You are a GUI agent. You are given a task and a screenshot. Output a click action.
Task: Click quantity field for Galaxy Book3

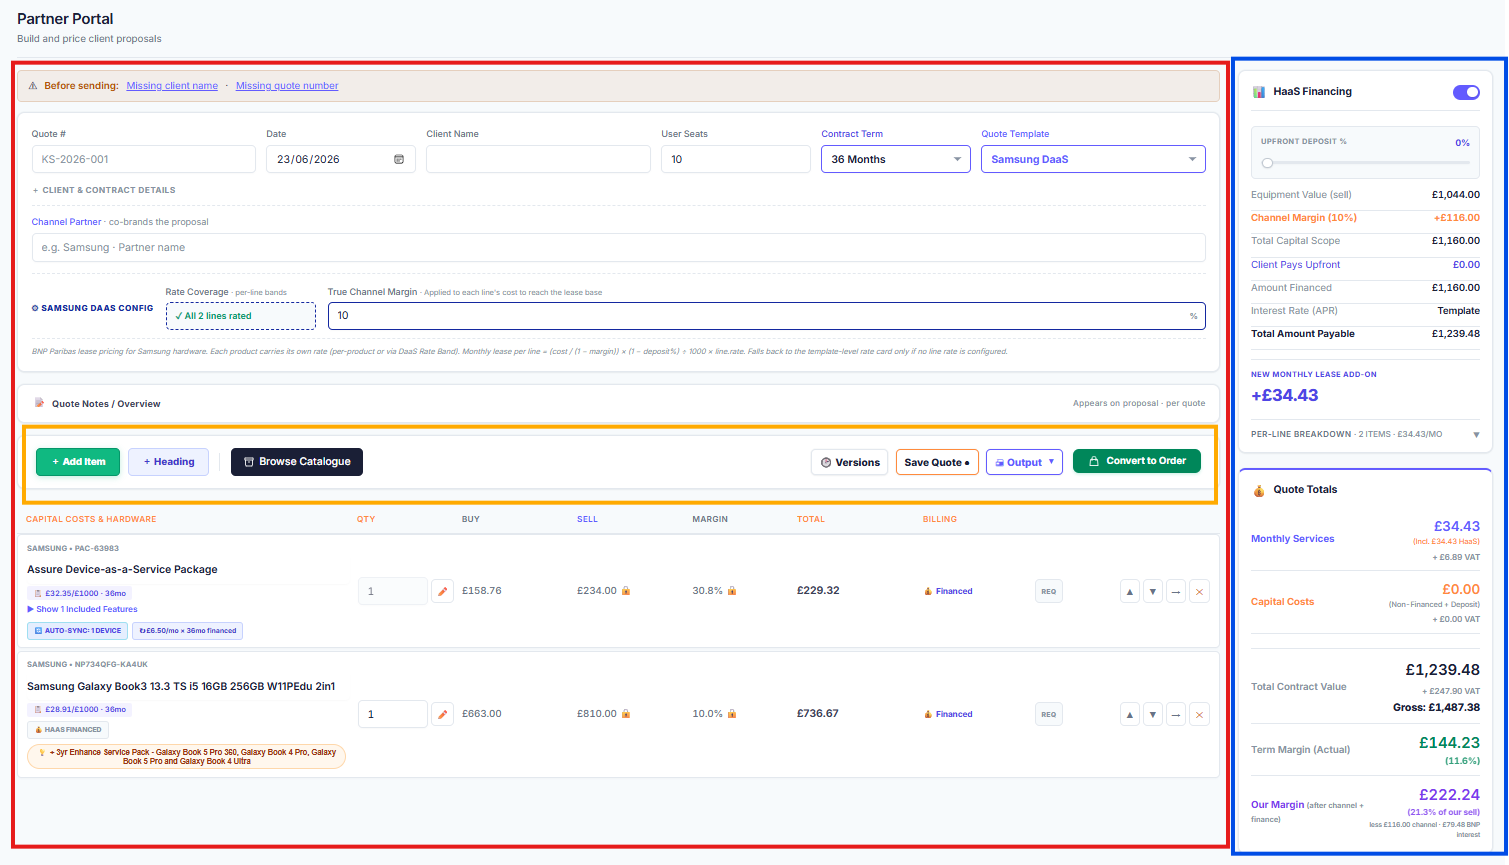point(393,714)
